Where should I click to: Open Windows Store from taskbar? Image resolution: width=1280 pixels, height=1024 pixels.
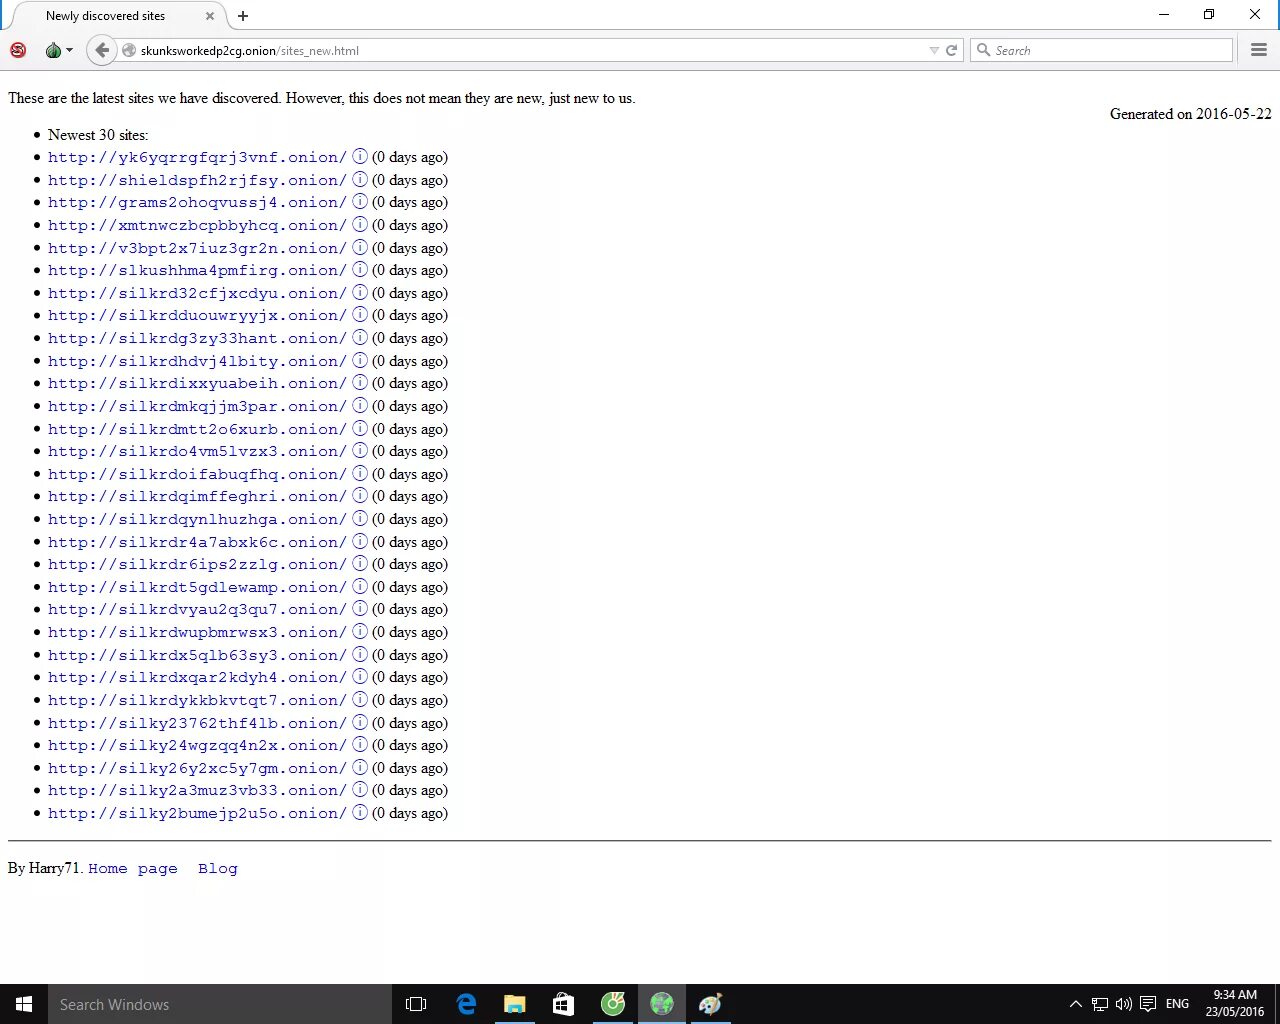coord(563,1004)
